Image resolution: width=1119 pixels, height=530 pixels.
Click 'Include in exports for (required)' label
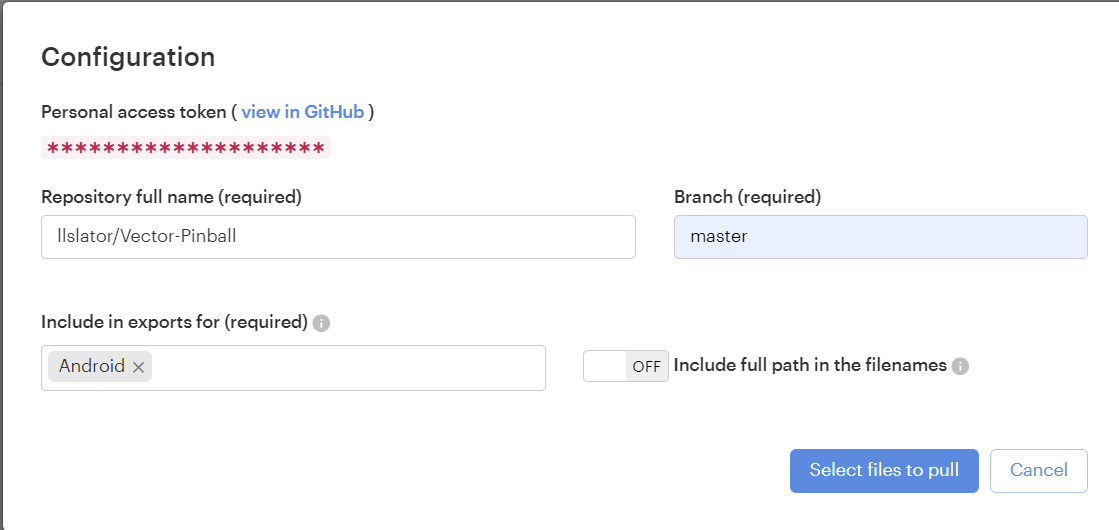(x=174, y=322)
